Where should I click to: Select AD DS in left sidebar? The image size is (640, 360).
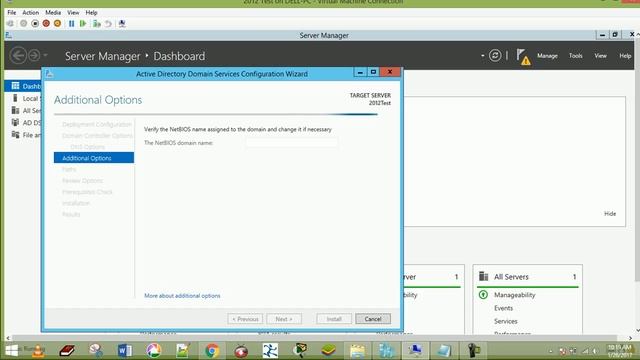[27, 122]
